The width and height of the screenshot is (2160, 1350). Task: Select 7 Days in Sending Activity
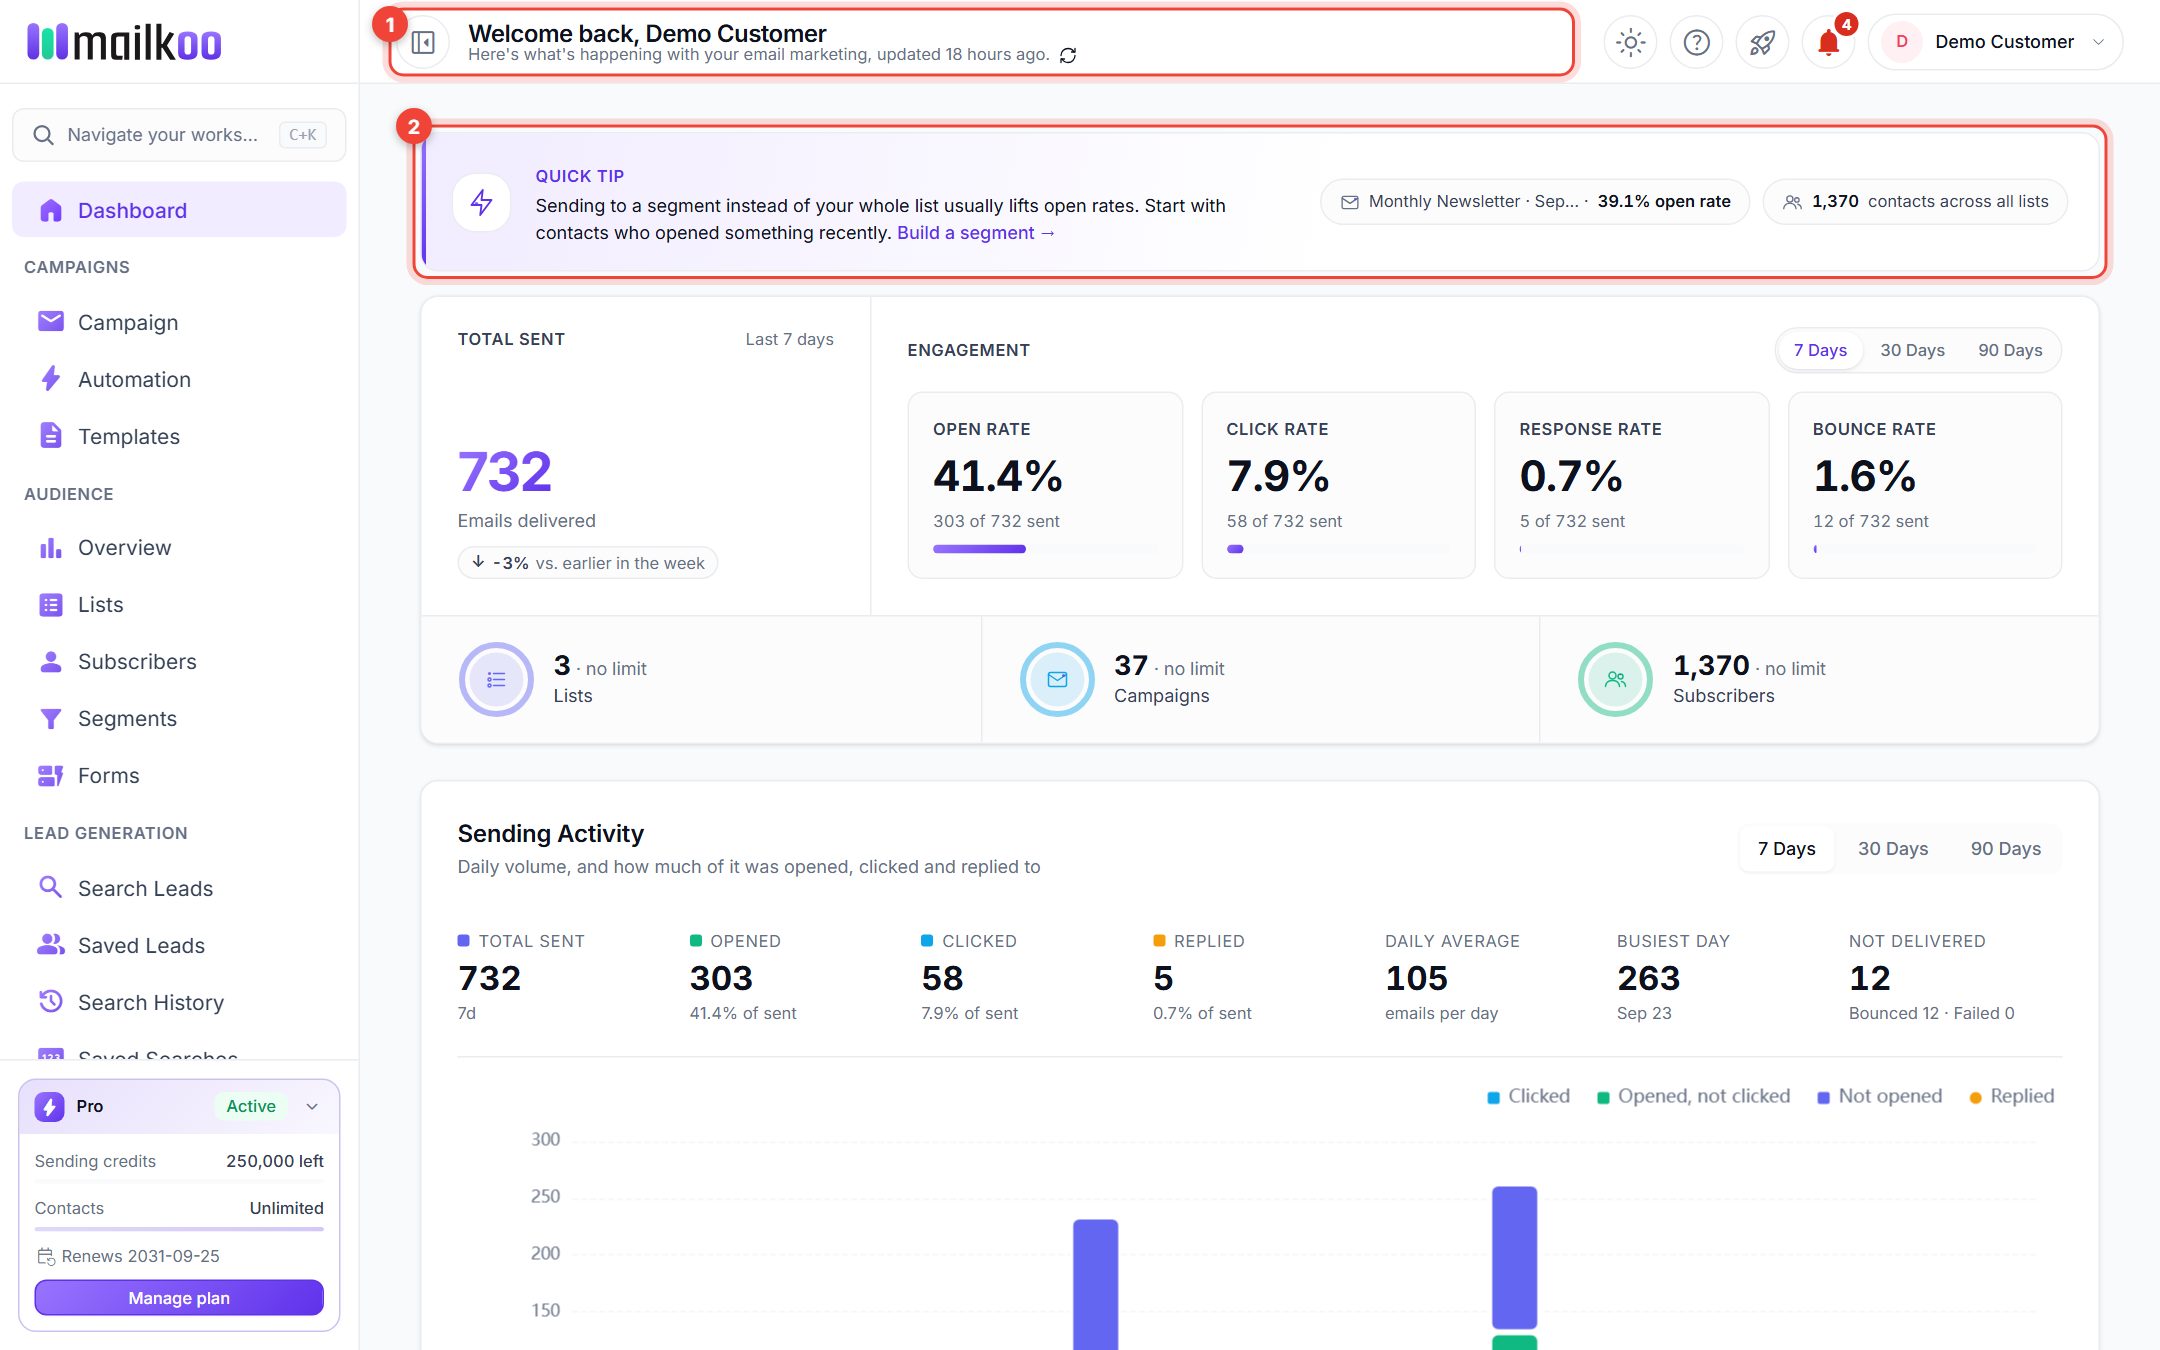[x=1787, y=849]
